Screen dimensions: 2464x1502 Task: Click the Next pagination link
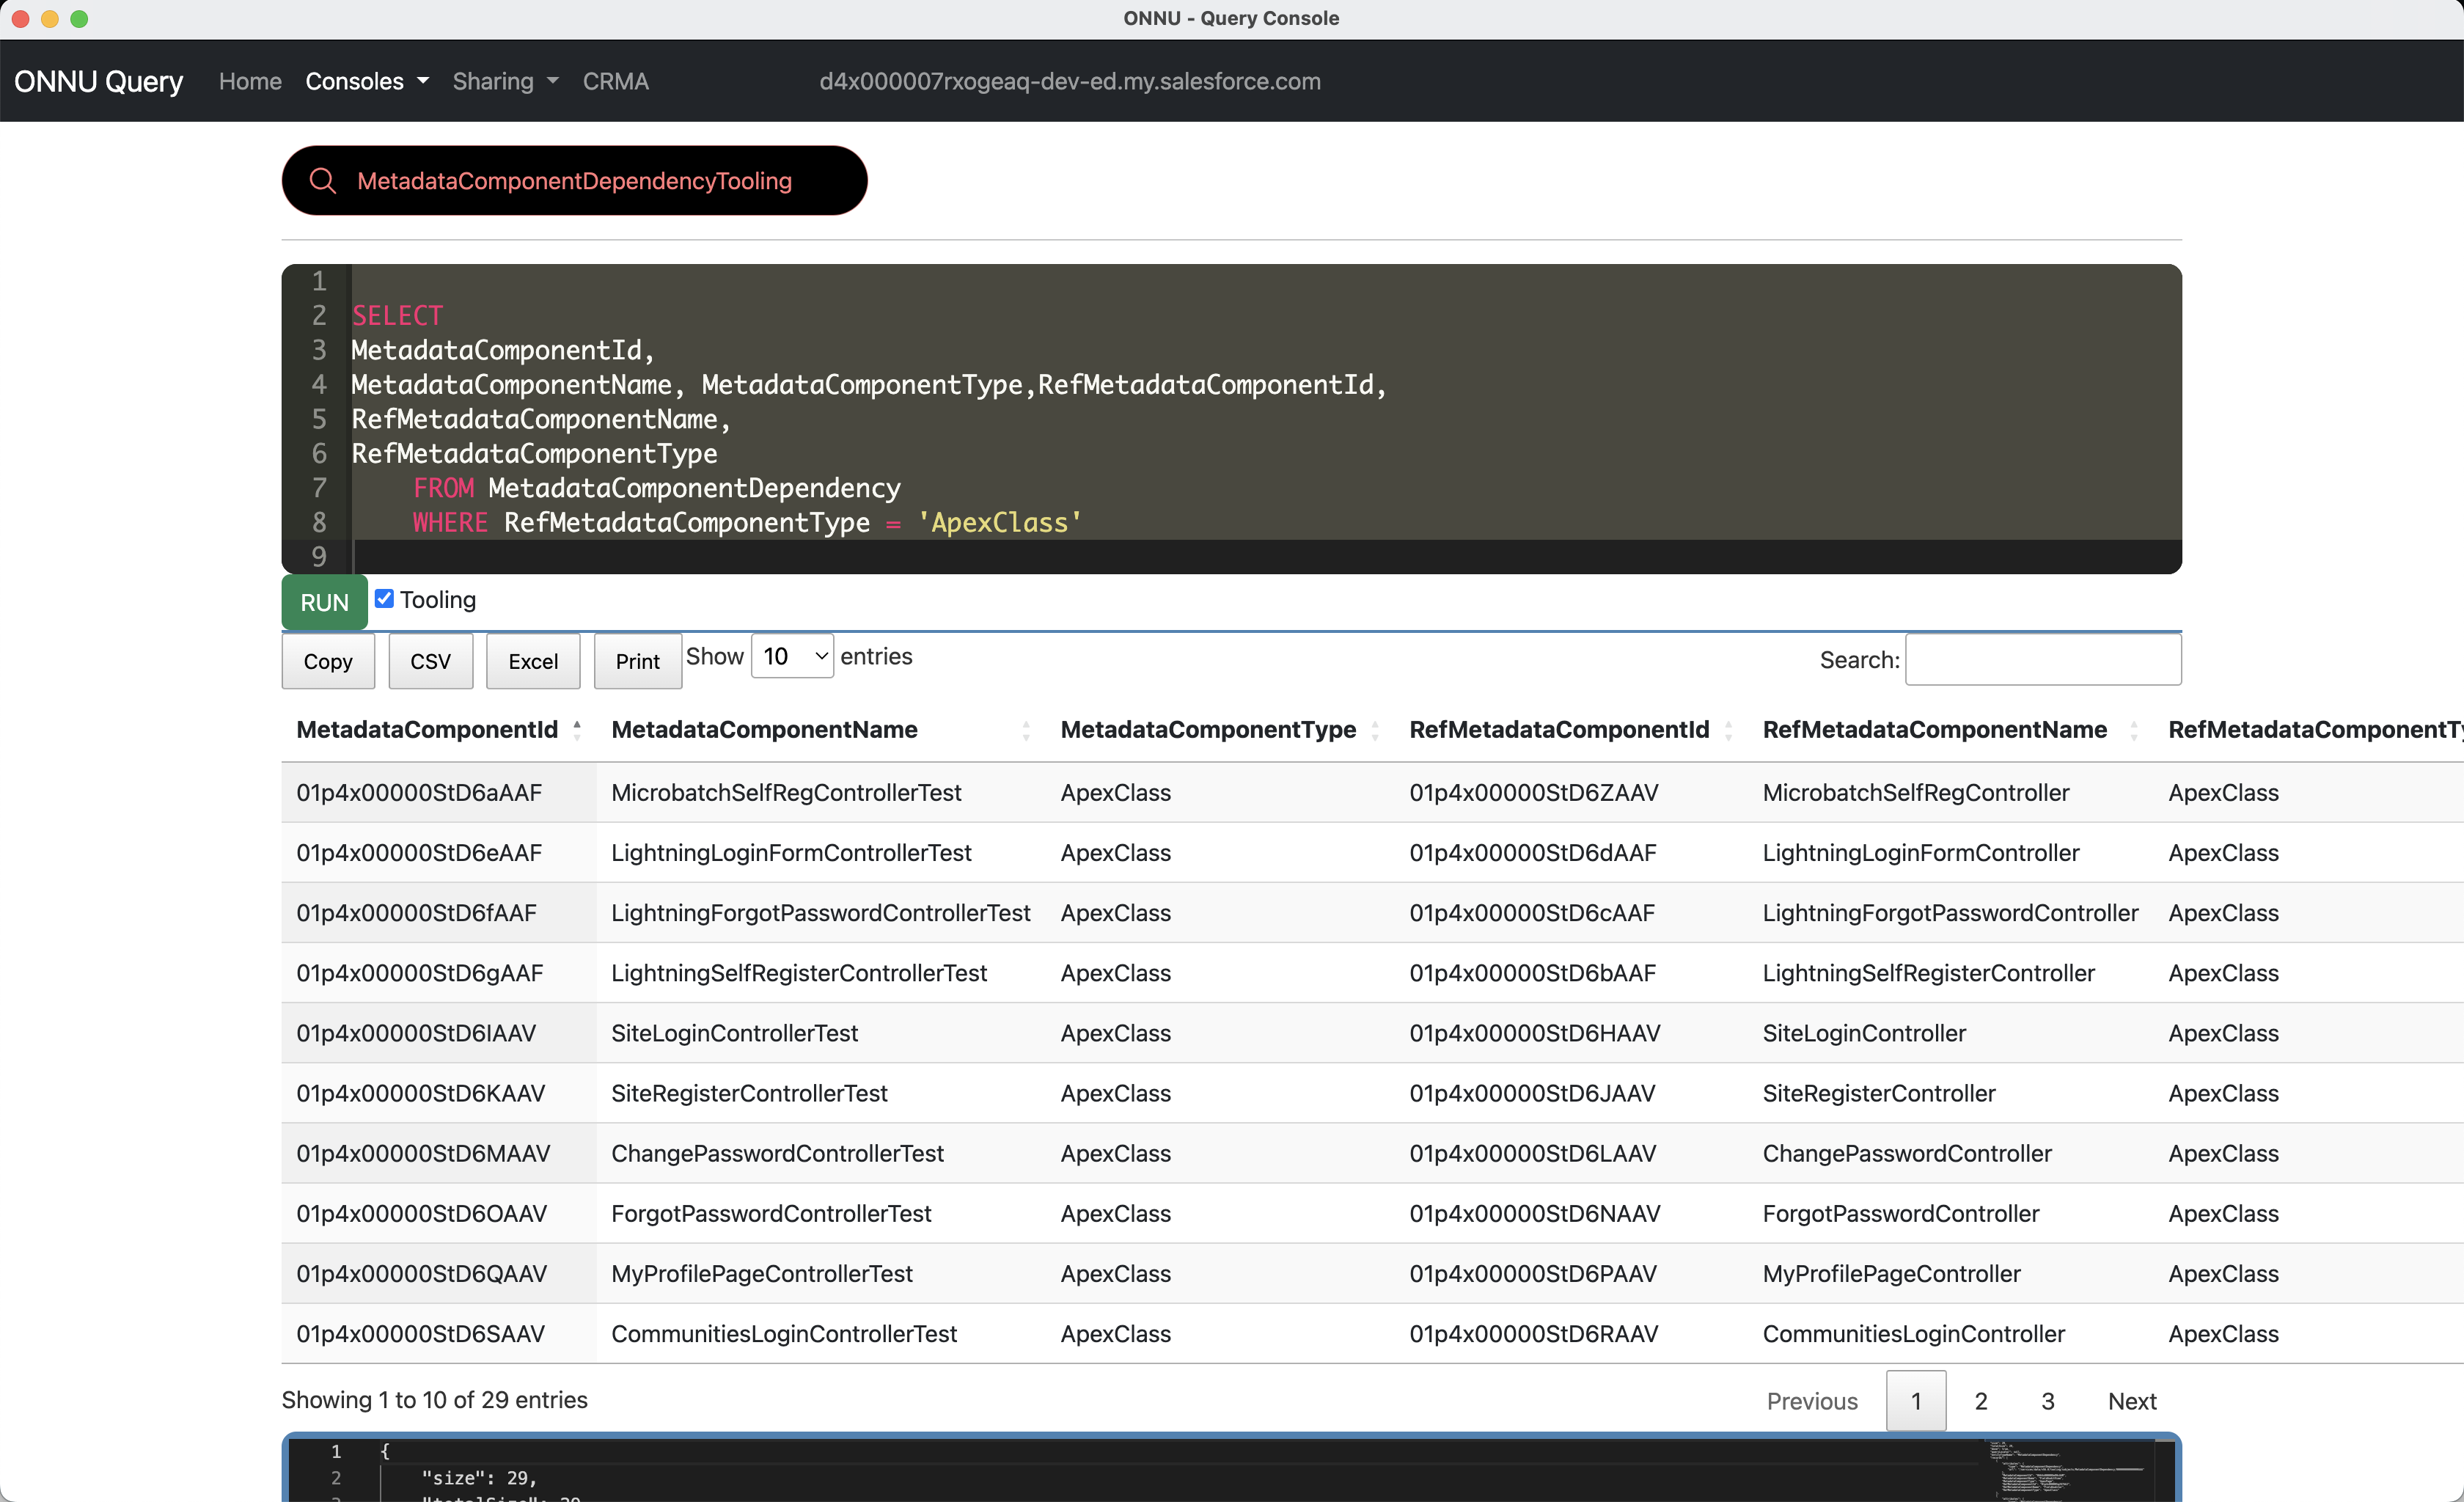tap(2132, 1400)
